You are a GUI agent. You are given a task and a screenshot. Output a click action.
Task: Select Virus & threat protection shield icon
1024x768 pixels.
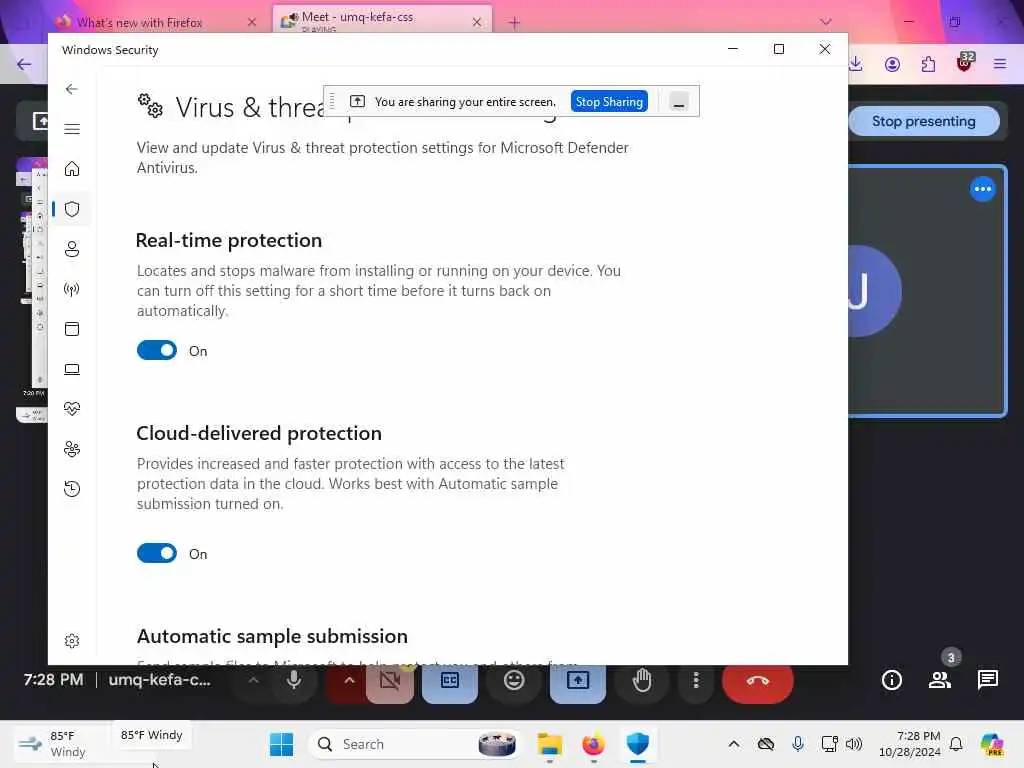pos(72,209)
